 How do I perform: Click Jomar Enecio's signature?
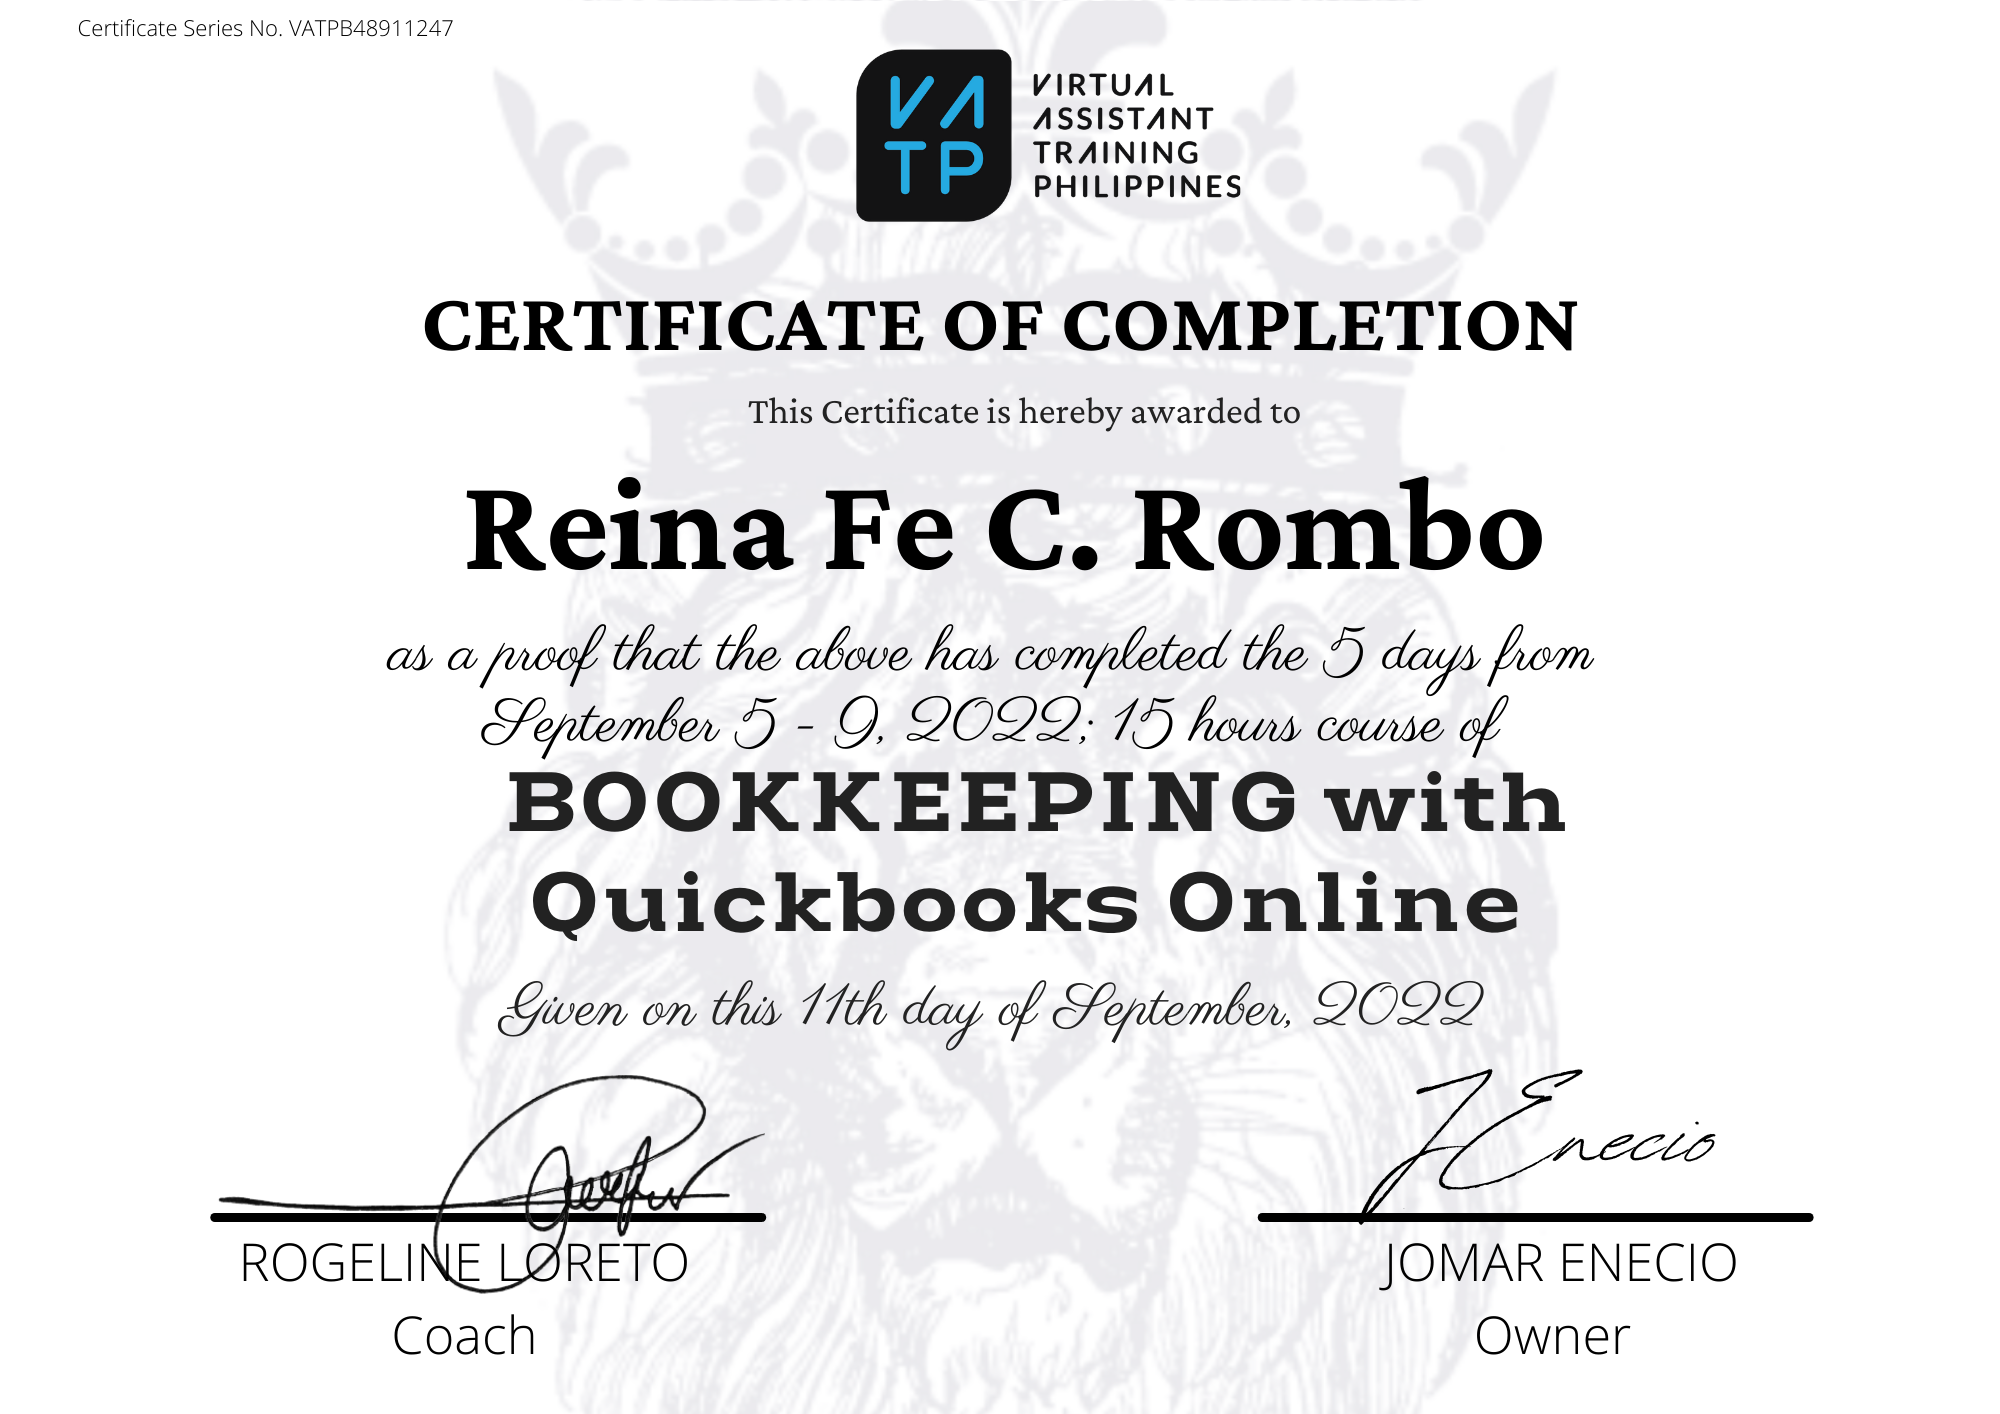1538,1145
